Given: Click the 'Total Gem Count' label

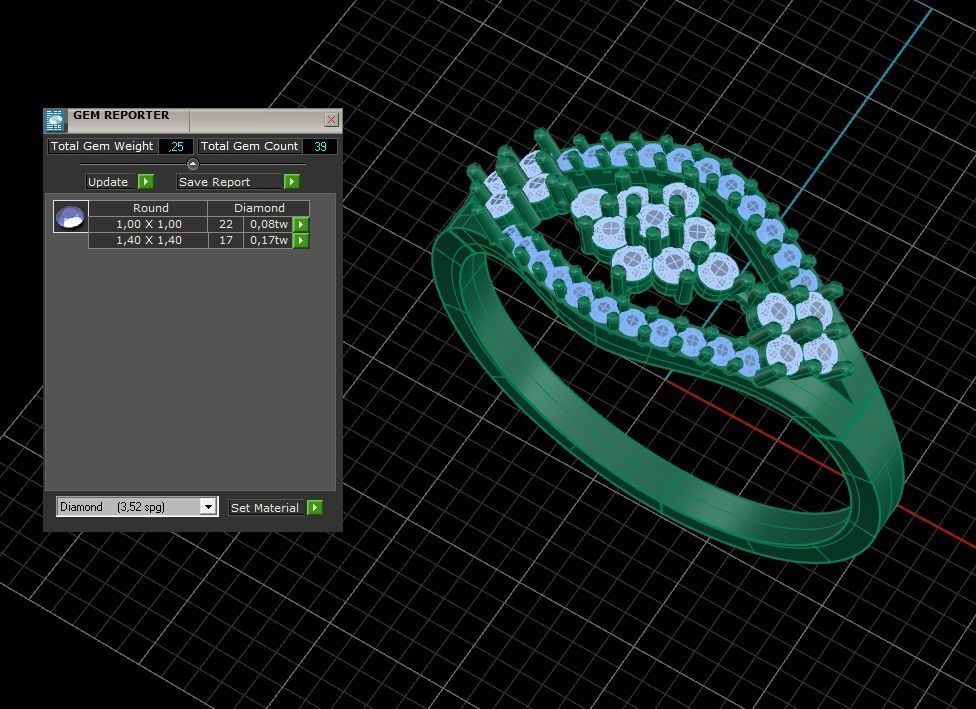Looking at the screenshot, I should [250, 146].
